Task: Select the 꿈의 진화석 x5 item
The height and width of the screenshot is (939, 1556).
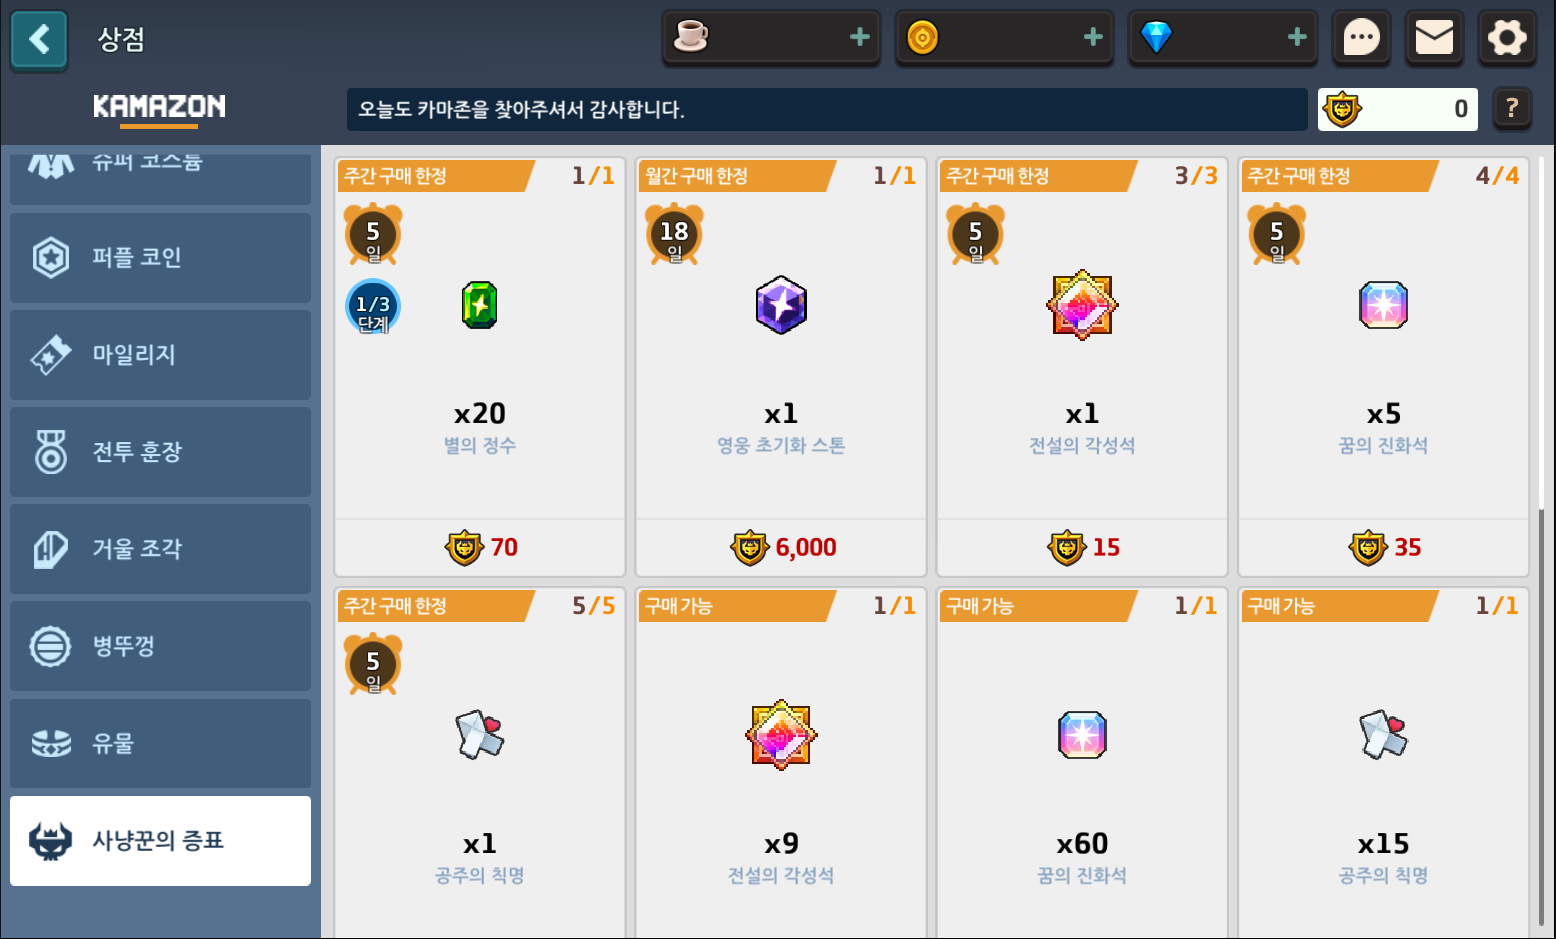Action: pos(1383,366)
